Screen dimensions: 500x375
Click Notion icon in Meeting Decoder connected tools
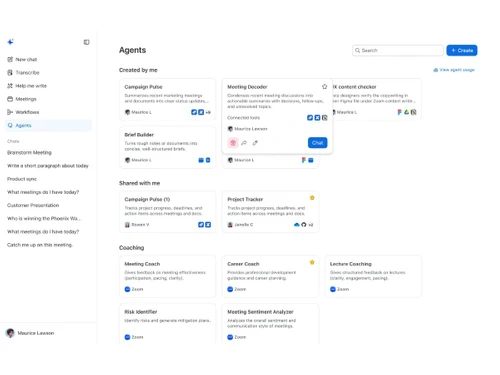(x=325, y=118)
